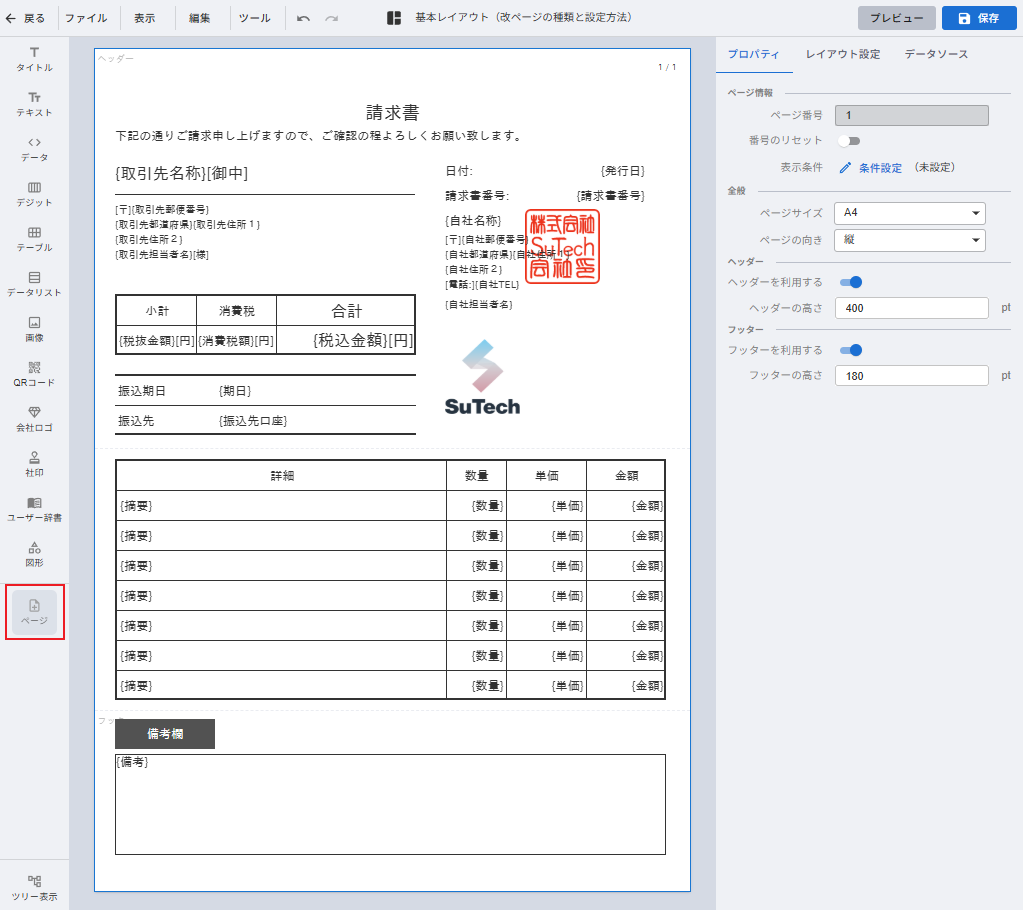Open ツリー表示 tree view
1023x910 pixels.
click(34, 887)
